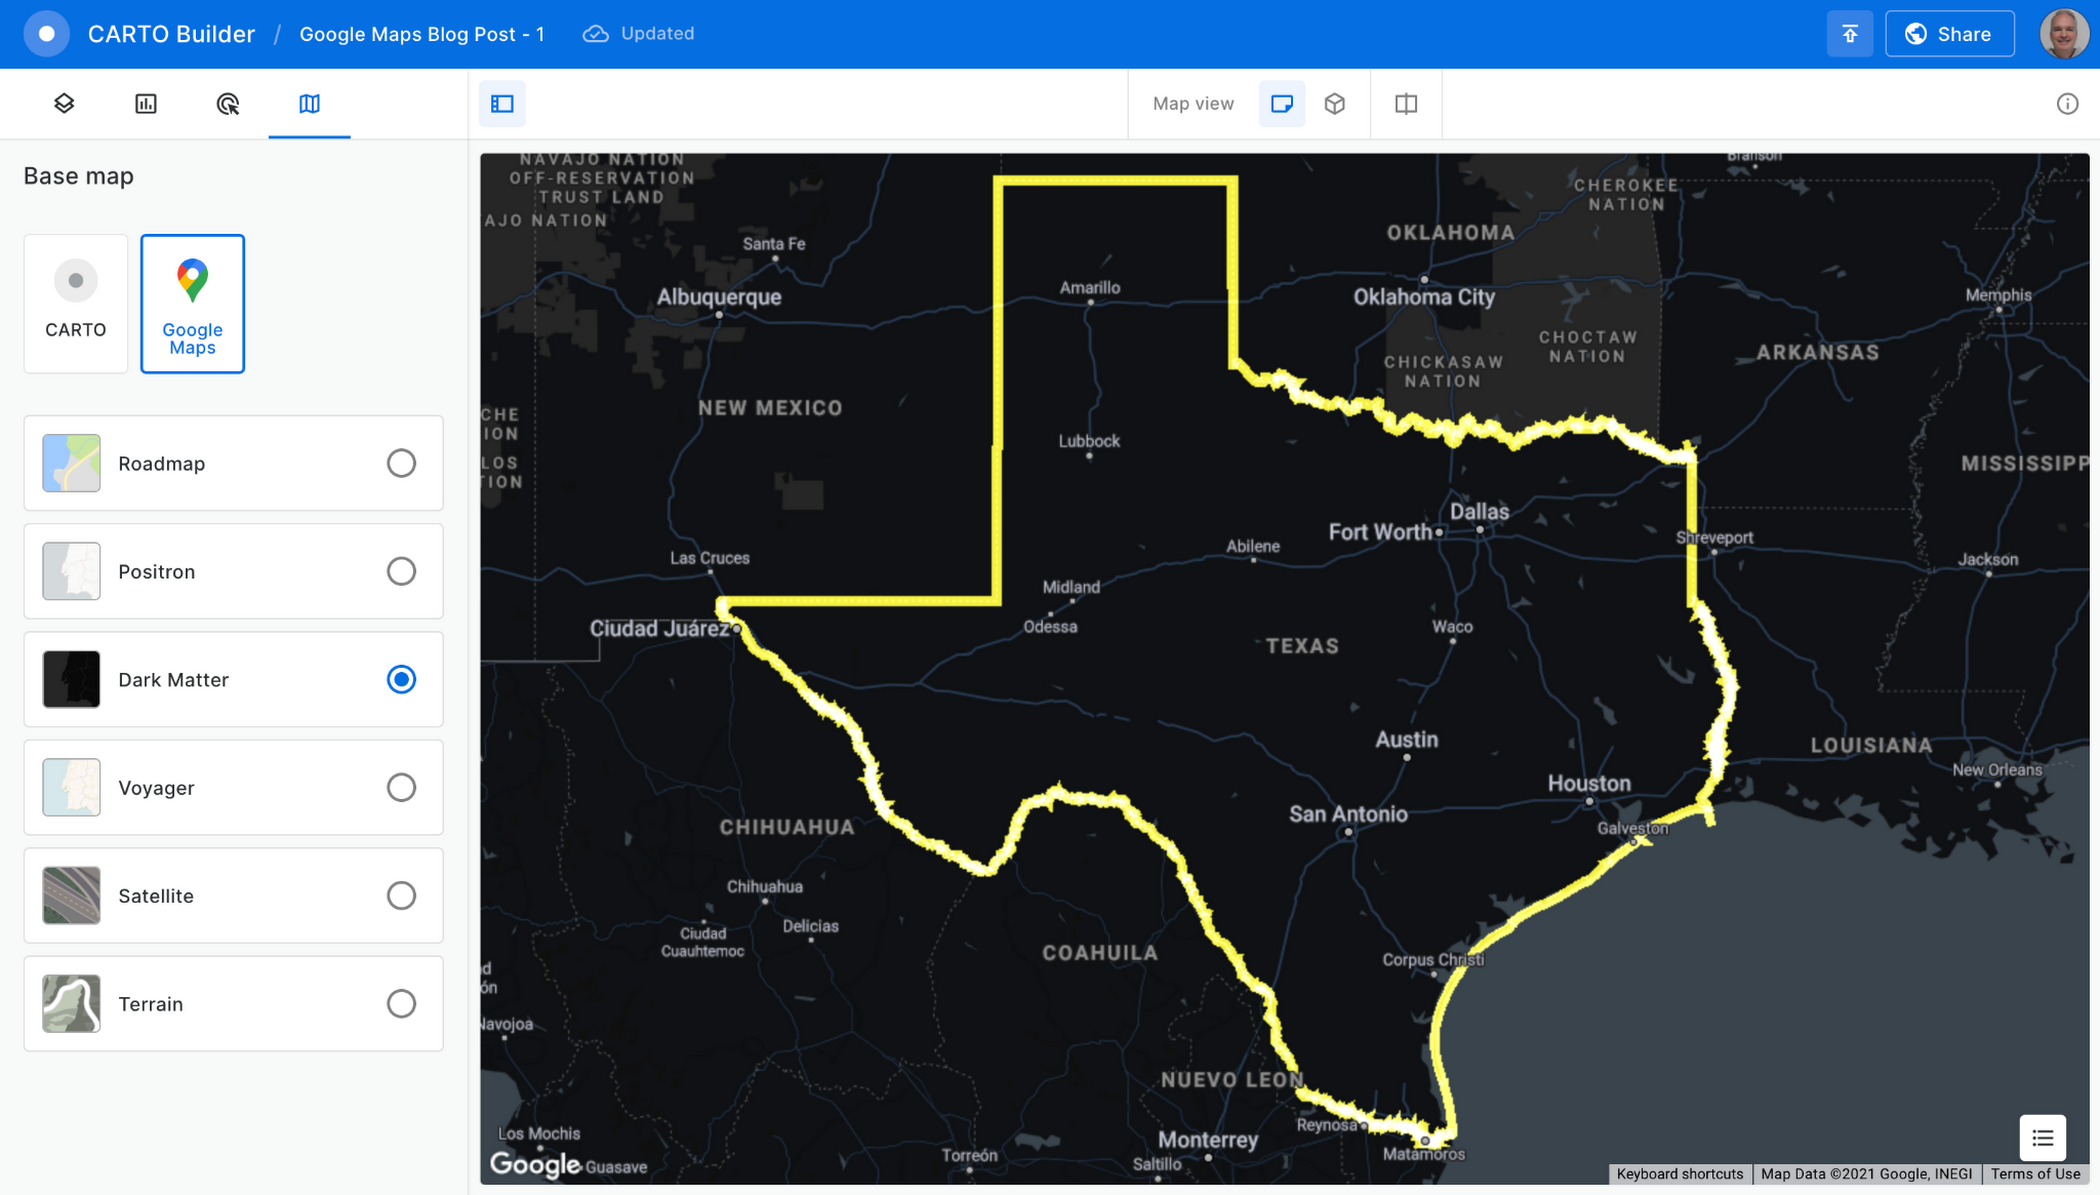Click the map title Google Maps Blog Post - 1
This screenshot has height=1195, width=2100.
(422, 34)
